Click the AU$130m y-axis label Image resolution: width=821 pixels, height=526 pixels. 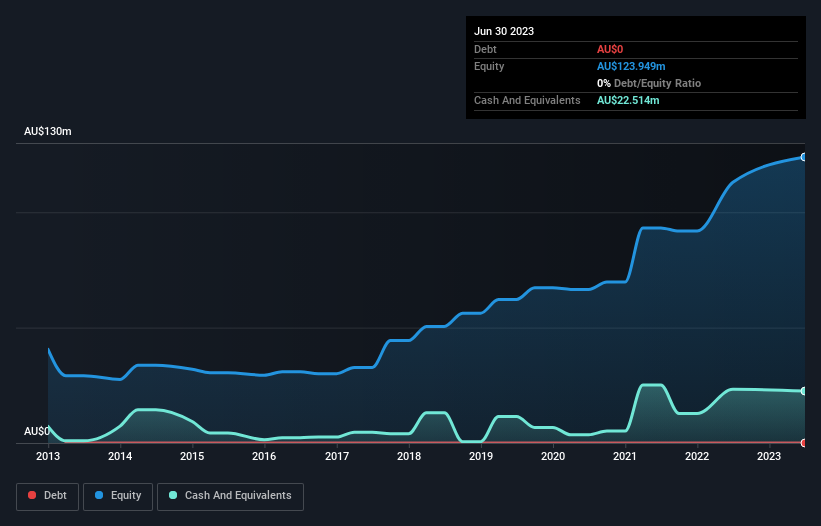click(x=48, y=131)
